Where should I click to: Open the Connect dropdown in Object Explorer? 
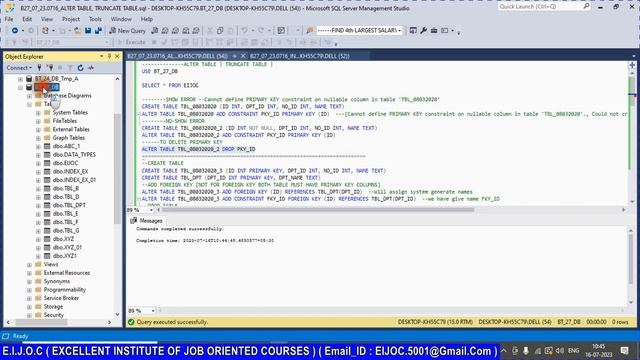(19, 68)
